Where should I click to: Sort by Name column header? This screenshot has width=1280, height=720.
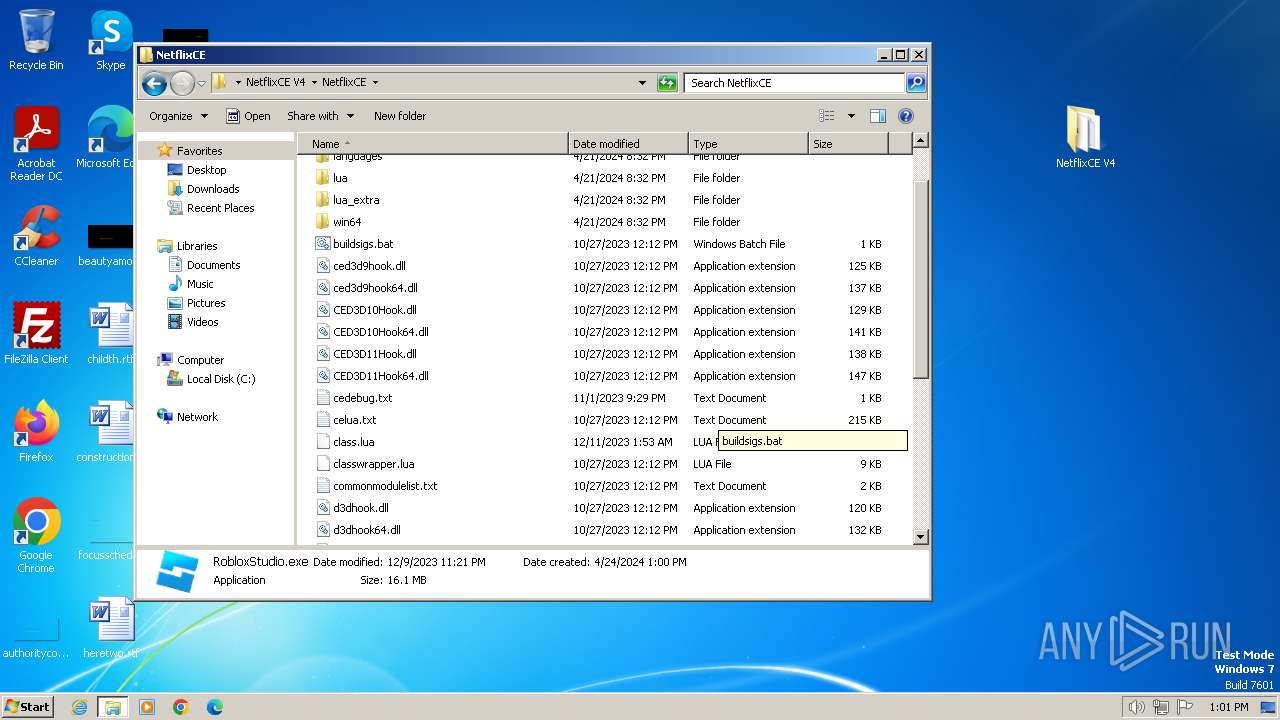coord(433,144)
